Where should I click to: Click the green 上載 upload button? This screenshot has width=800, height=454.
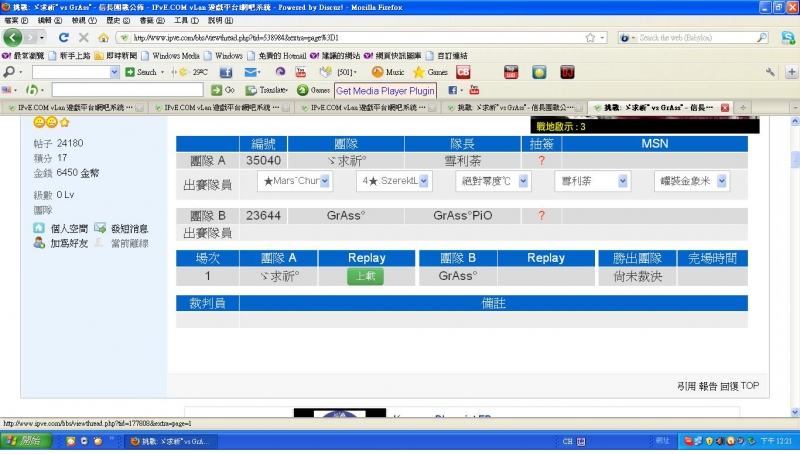coord(365,276)
